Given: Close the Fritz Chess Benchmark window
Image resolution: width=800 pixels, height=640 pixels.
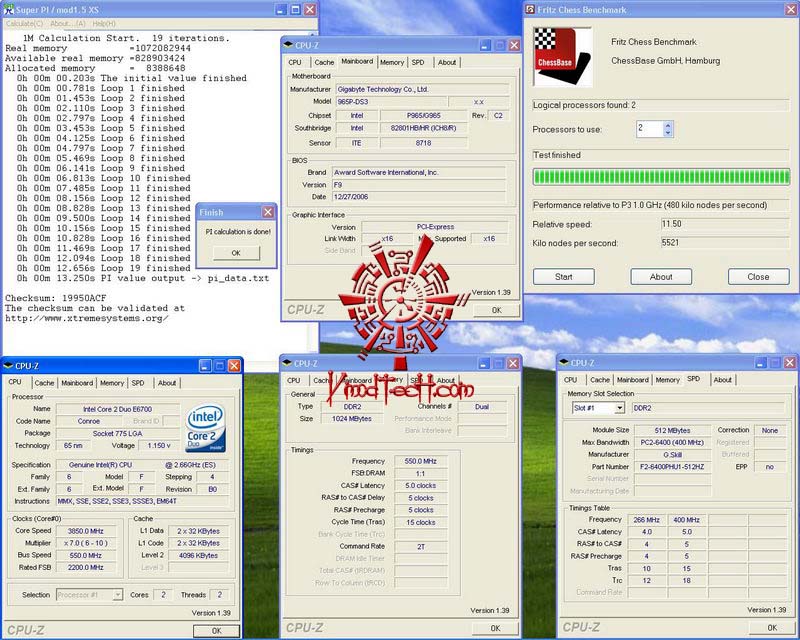Looking at the screenshot, I should (x=790, y=9).
